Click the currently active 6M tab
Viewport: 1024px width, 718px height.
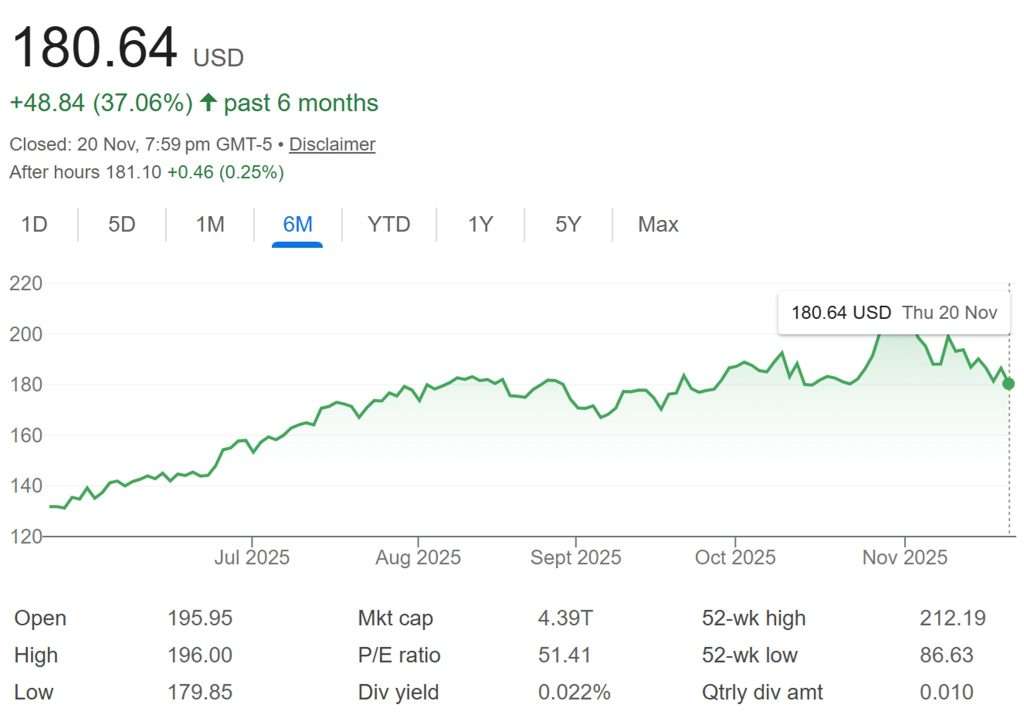[296, 224]
